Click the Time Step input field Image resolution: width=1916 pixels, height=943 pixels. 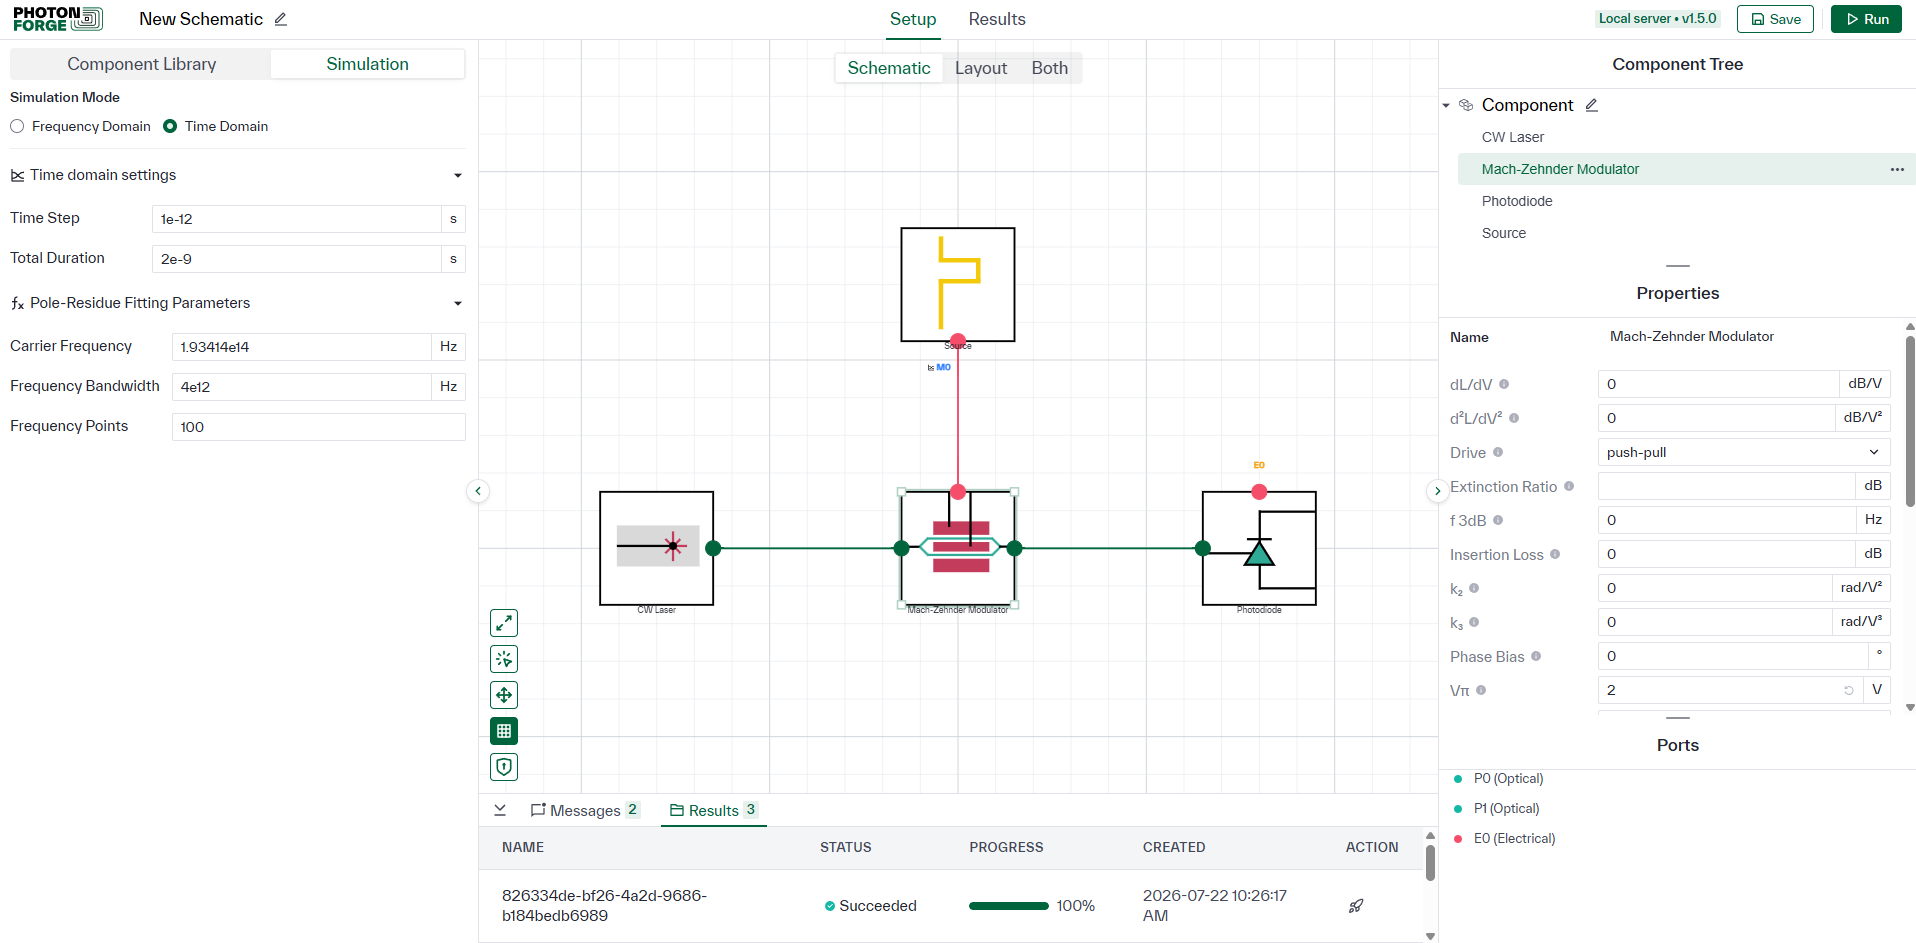pyautogui.click(x=297, y=219)
